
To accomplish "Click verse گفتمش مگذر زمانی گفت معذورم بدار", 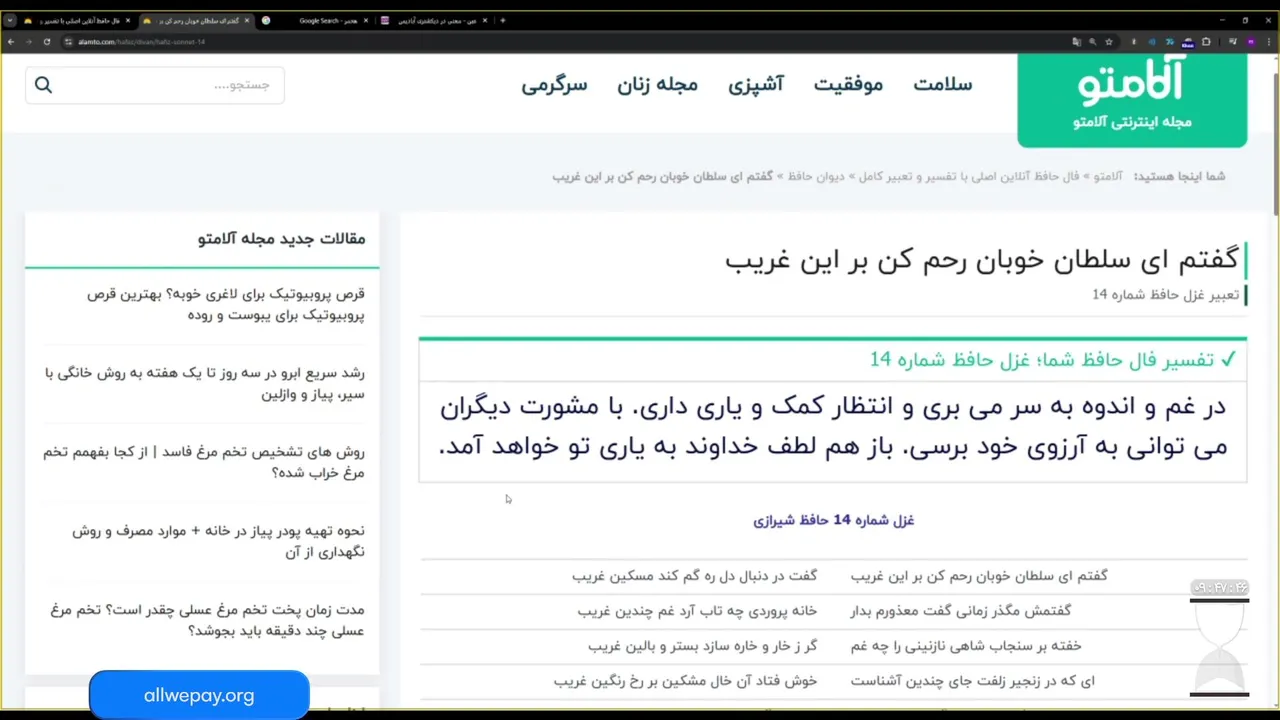I will click(961, 610).
